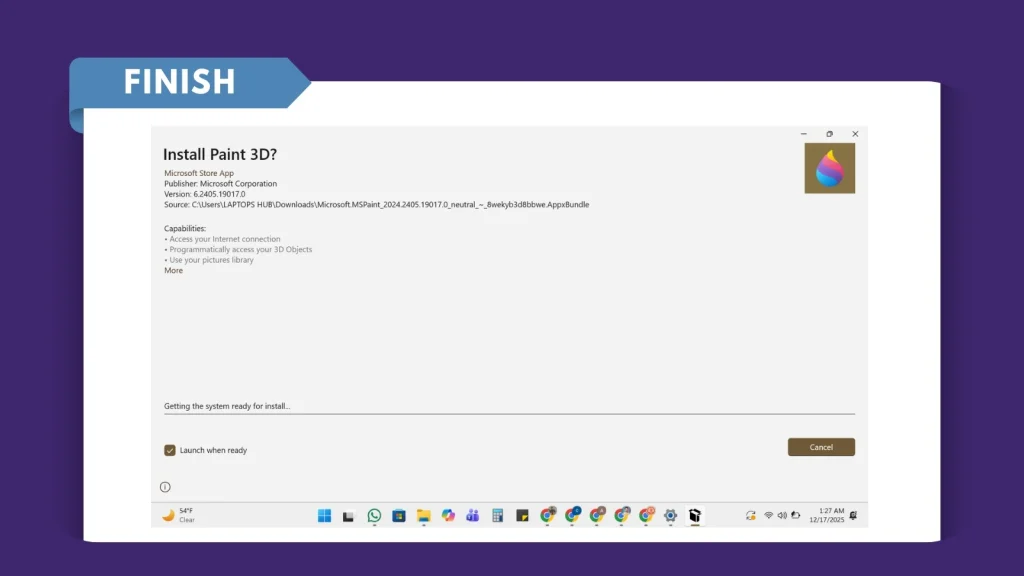The width and height of the screenshot is (1024, 576).
Task: Close the installer window
Action: click(x=855, y=134)
